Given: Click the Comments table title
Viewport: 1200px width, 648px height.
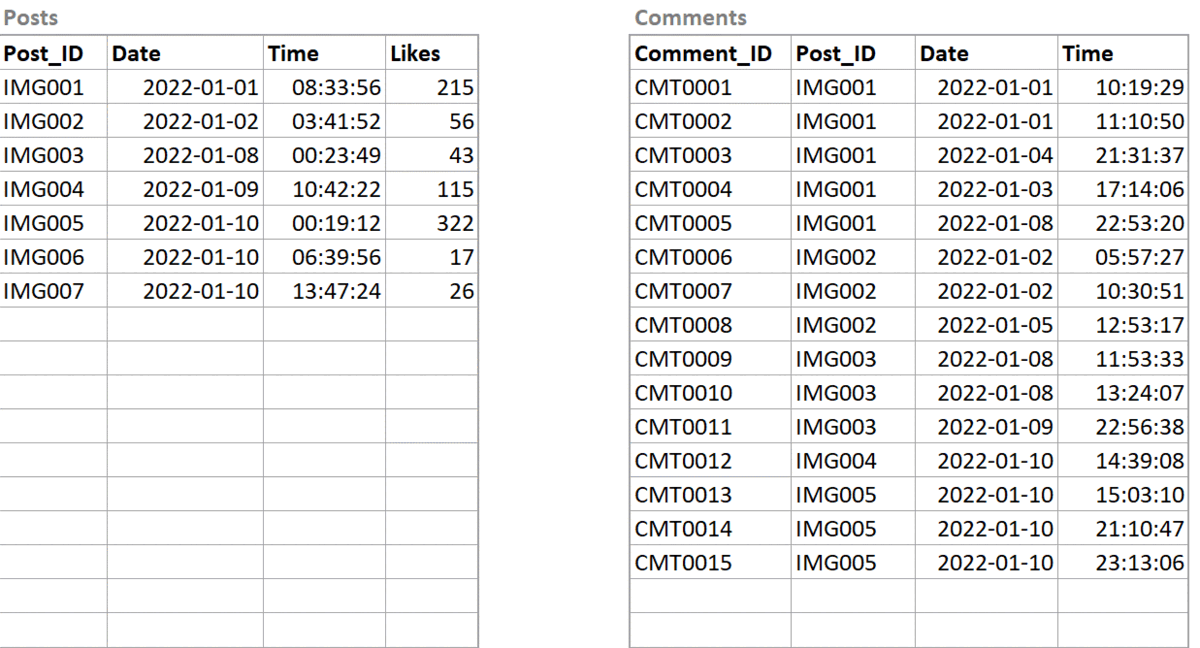Looking at the screenshot, I should click(x=691, y=18).
